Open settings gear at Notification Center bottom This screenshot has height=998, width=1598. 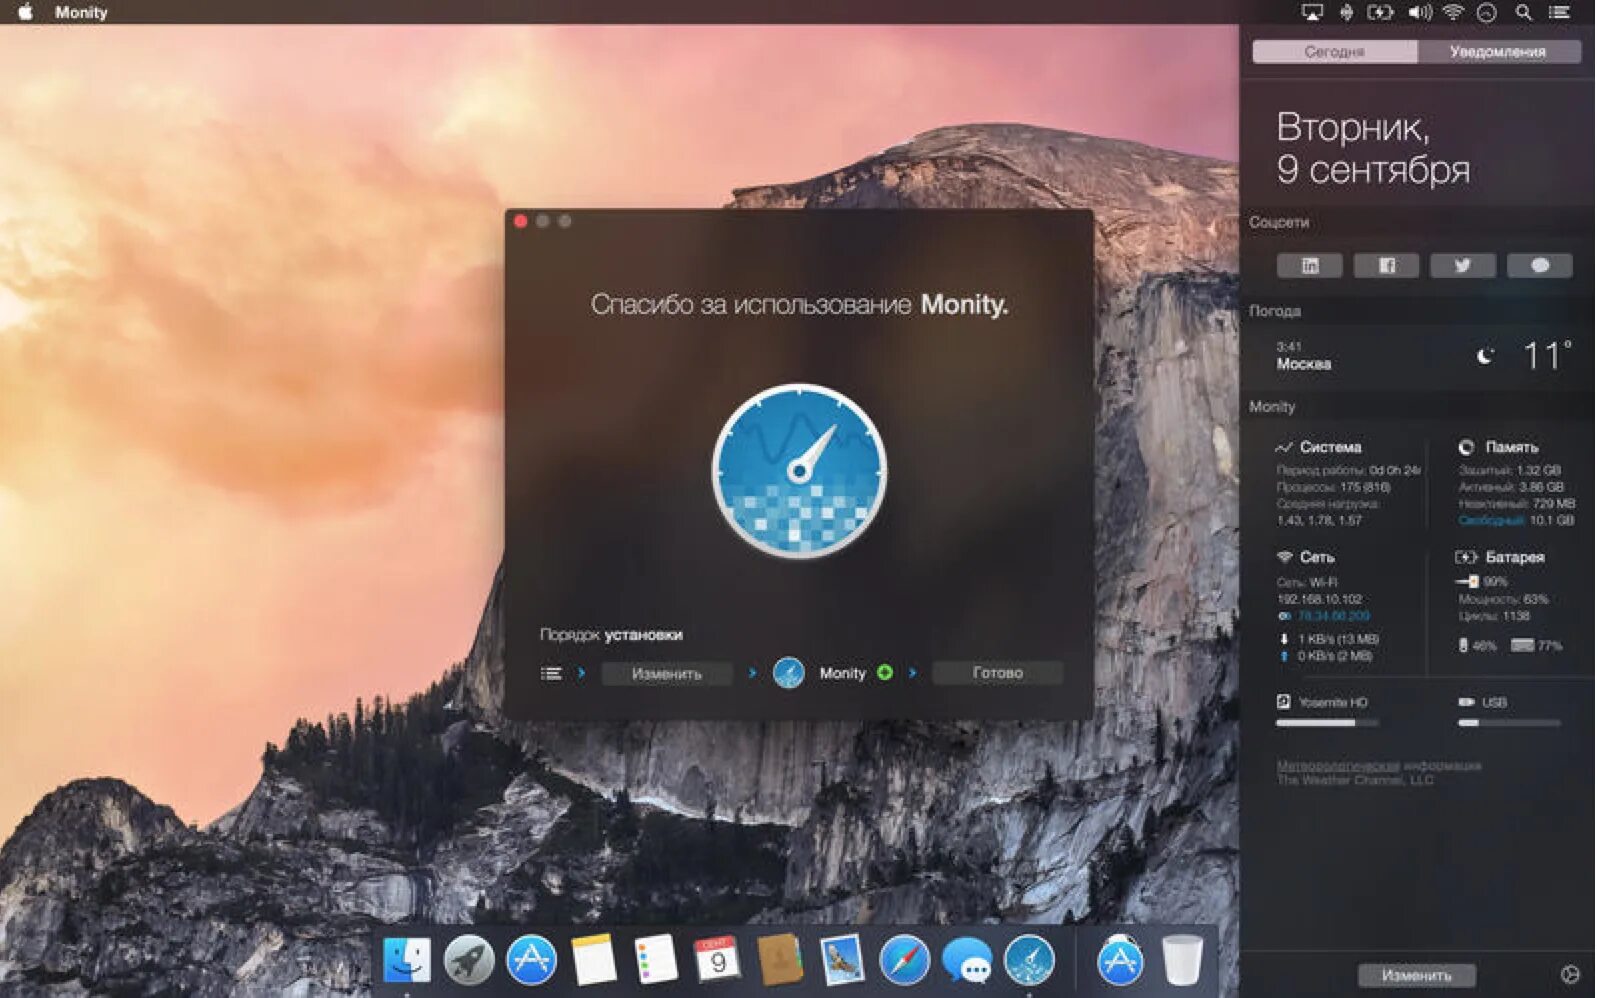(x=1570, y=974)
